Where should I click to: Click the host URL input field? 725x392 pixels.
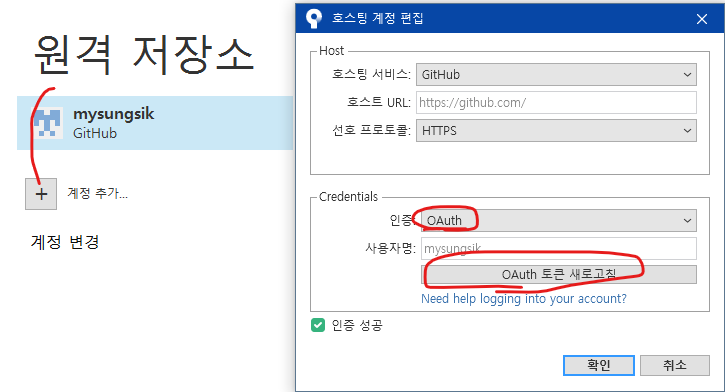556,103
